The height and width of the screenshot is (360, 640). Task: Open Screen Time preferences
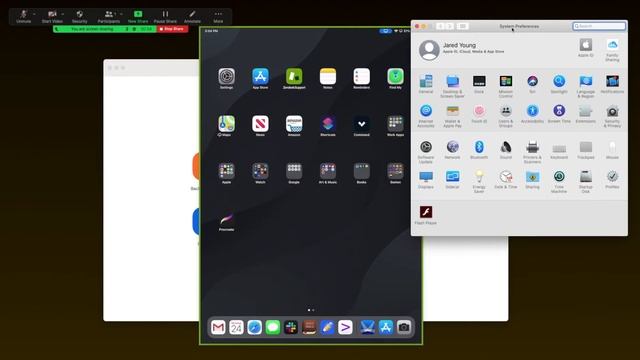pos(559,114)
